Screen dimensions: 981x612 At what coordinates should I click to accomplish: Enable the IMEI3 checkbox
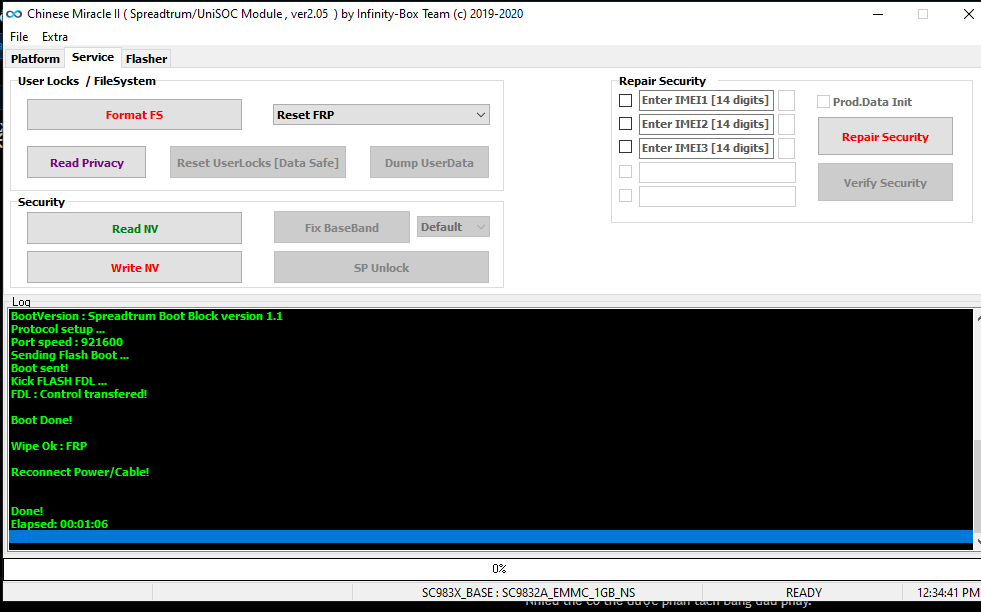point(625,147)
